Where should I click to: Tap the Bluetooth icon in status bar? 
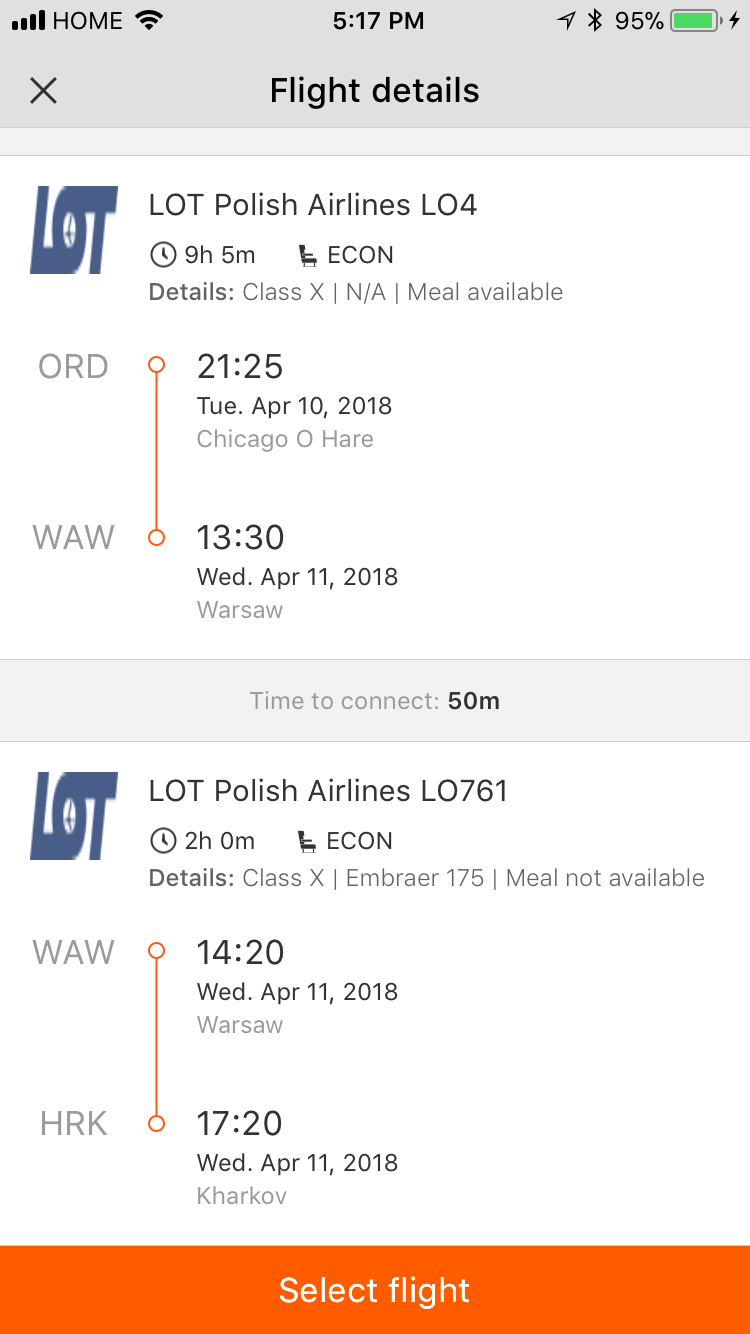[595, 21]
